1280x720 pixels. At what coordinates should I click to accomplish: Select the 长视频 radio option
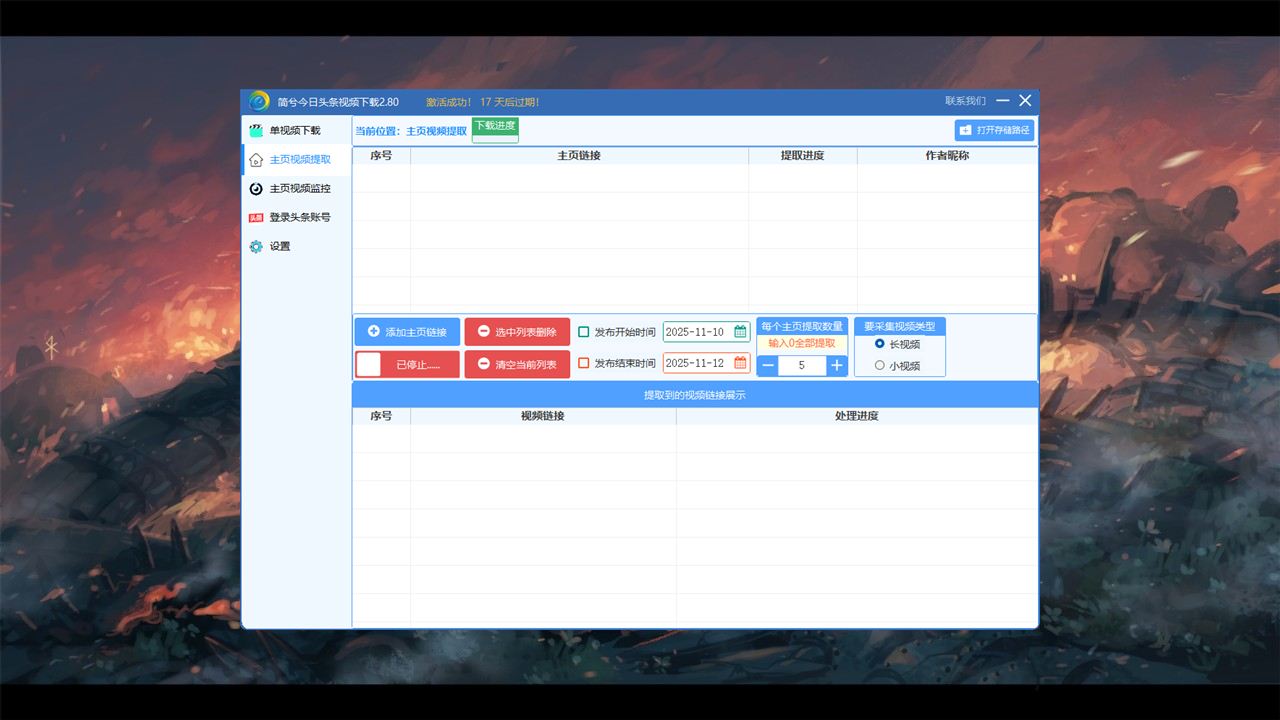[x=880, y=344]
